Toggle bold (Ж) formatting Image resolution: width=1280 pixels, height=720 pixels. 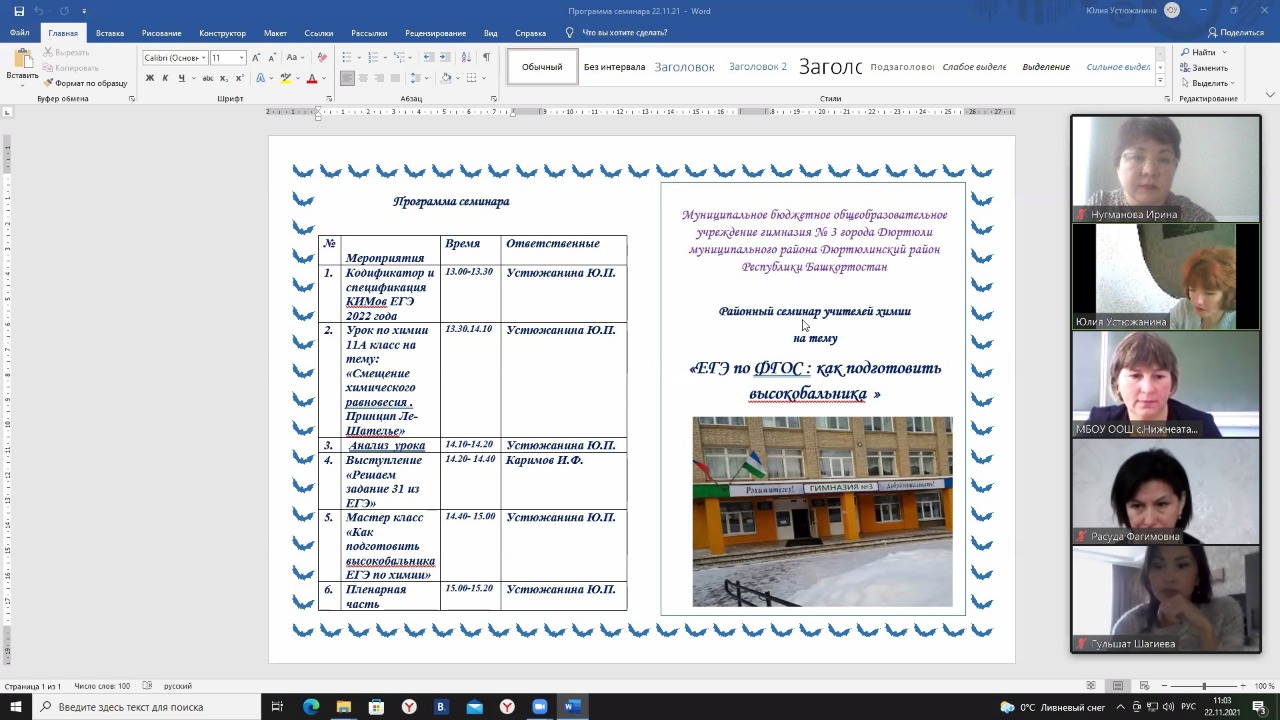[150, 78]
